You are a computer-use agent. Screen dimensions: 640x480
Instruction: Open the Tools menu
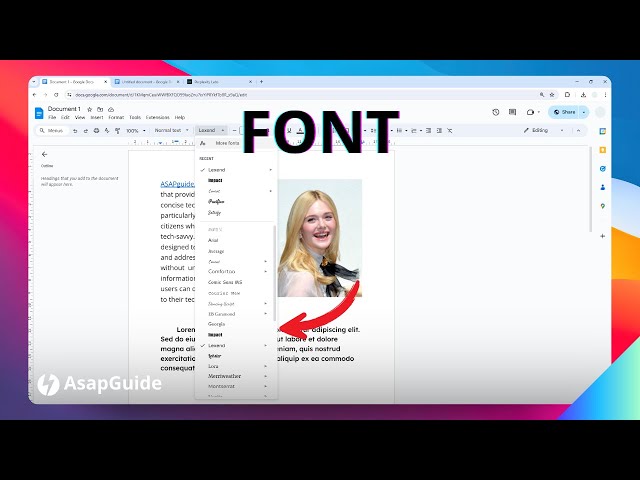coord(135,117)
